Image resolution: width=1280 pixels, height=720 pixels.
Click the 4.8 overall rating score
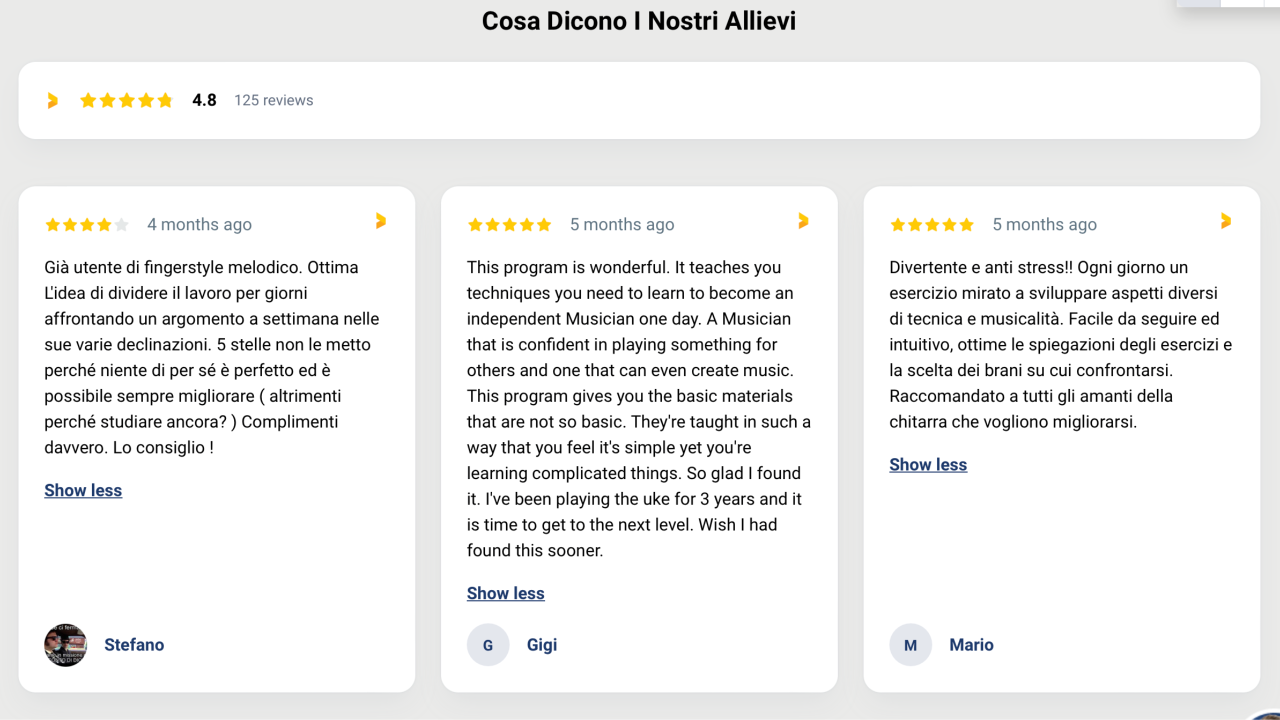[x=204, y=101]
